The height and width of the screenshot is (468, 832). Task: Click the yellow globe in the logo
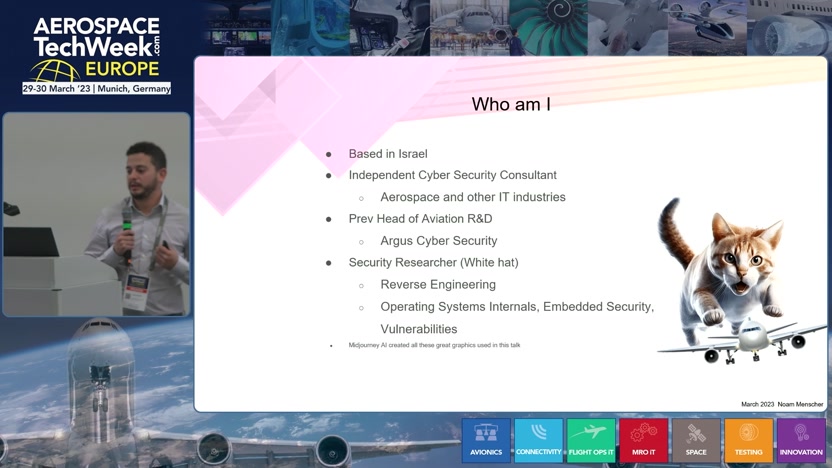54,71
